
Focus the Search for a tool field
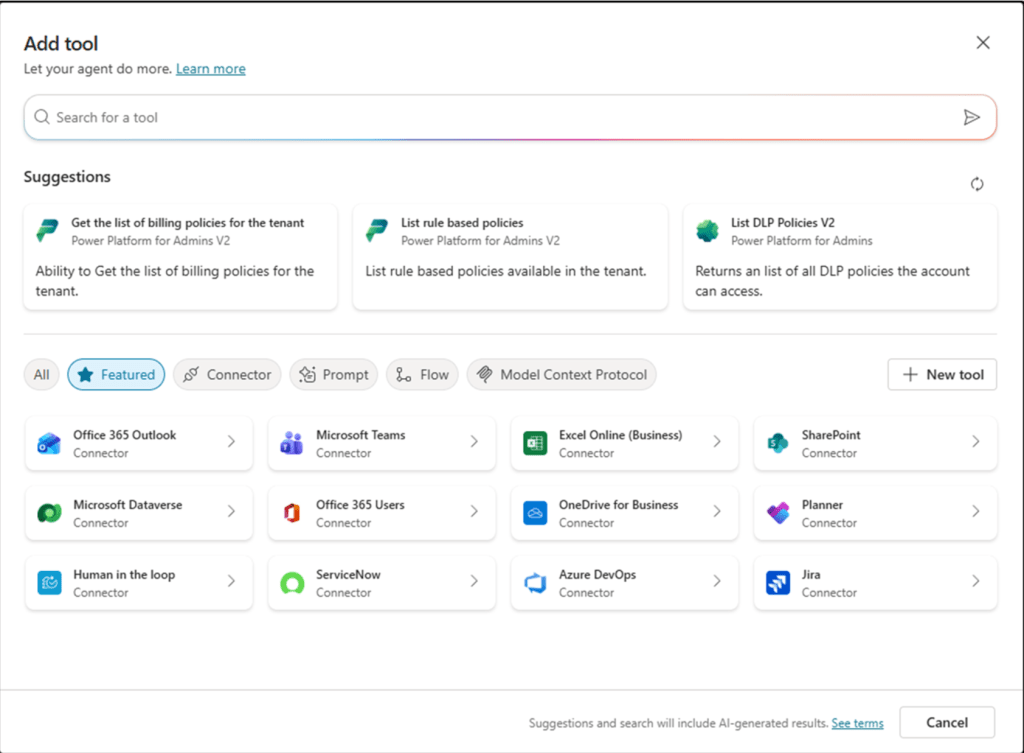tap(500, 117)
